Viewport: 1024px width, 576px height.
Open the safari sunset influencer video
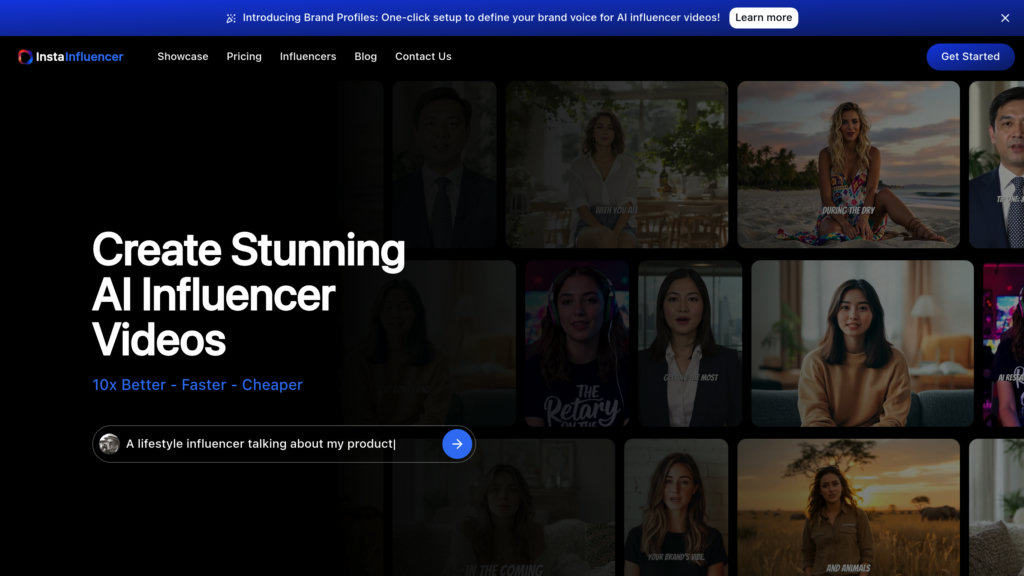coord(848,507)
